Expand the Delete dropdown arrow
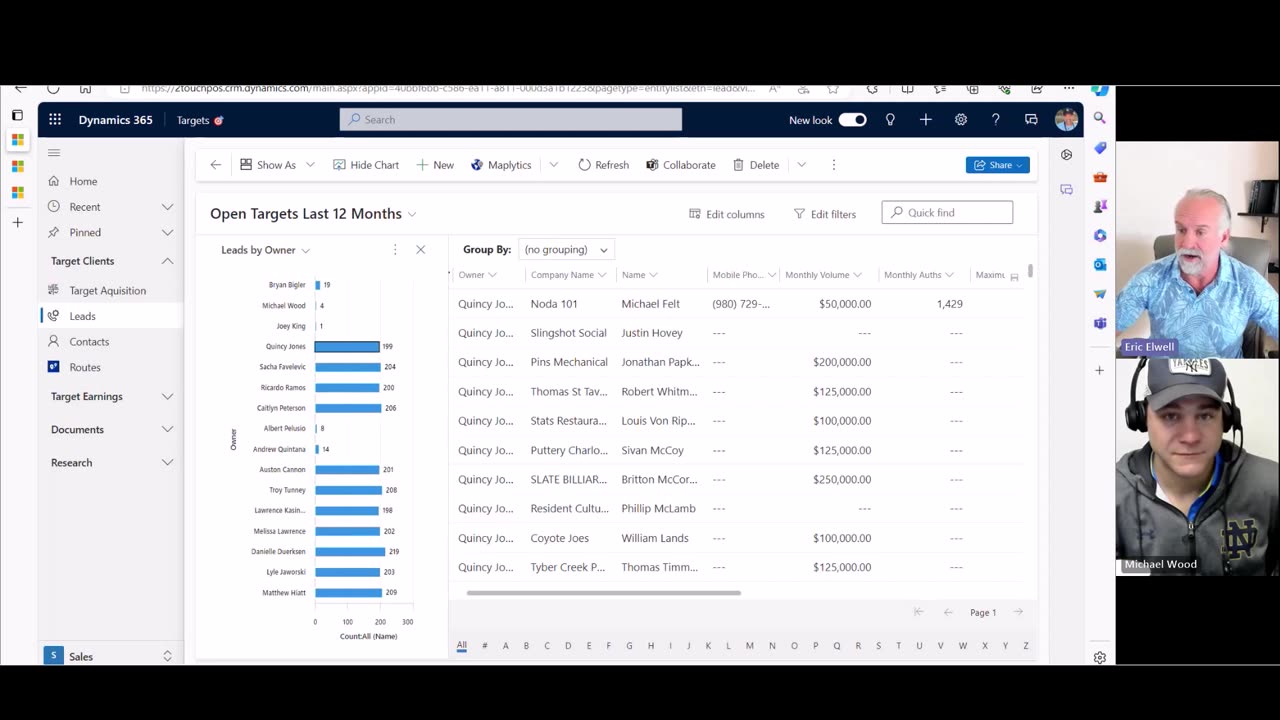This screenshot has height=720, width=1280. [x=801, y=165]
